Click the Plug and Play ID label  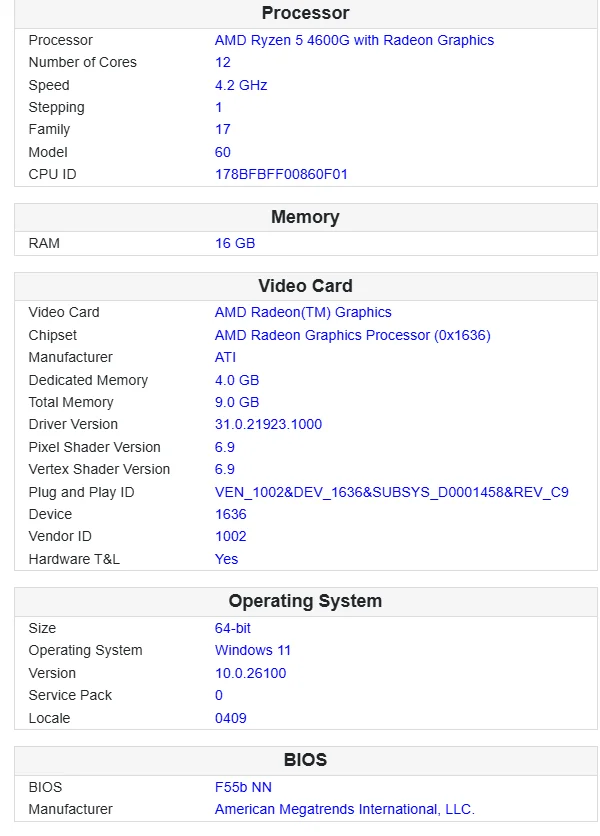[82, 492]
